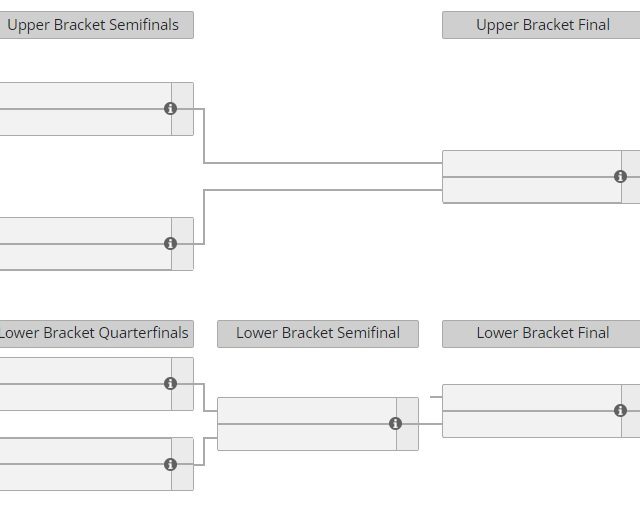Click bottom team slot of second Lower Quarterfinal
Image resolution: width=640 pixels, height=517 pixels.
point(85,477)
